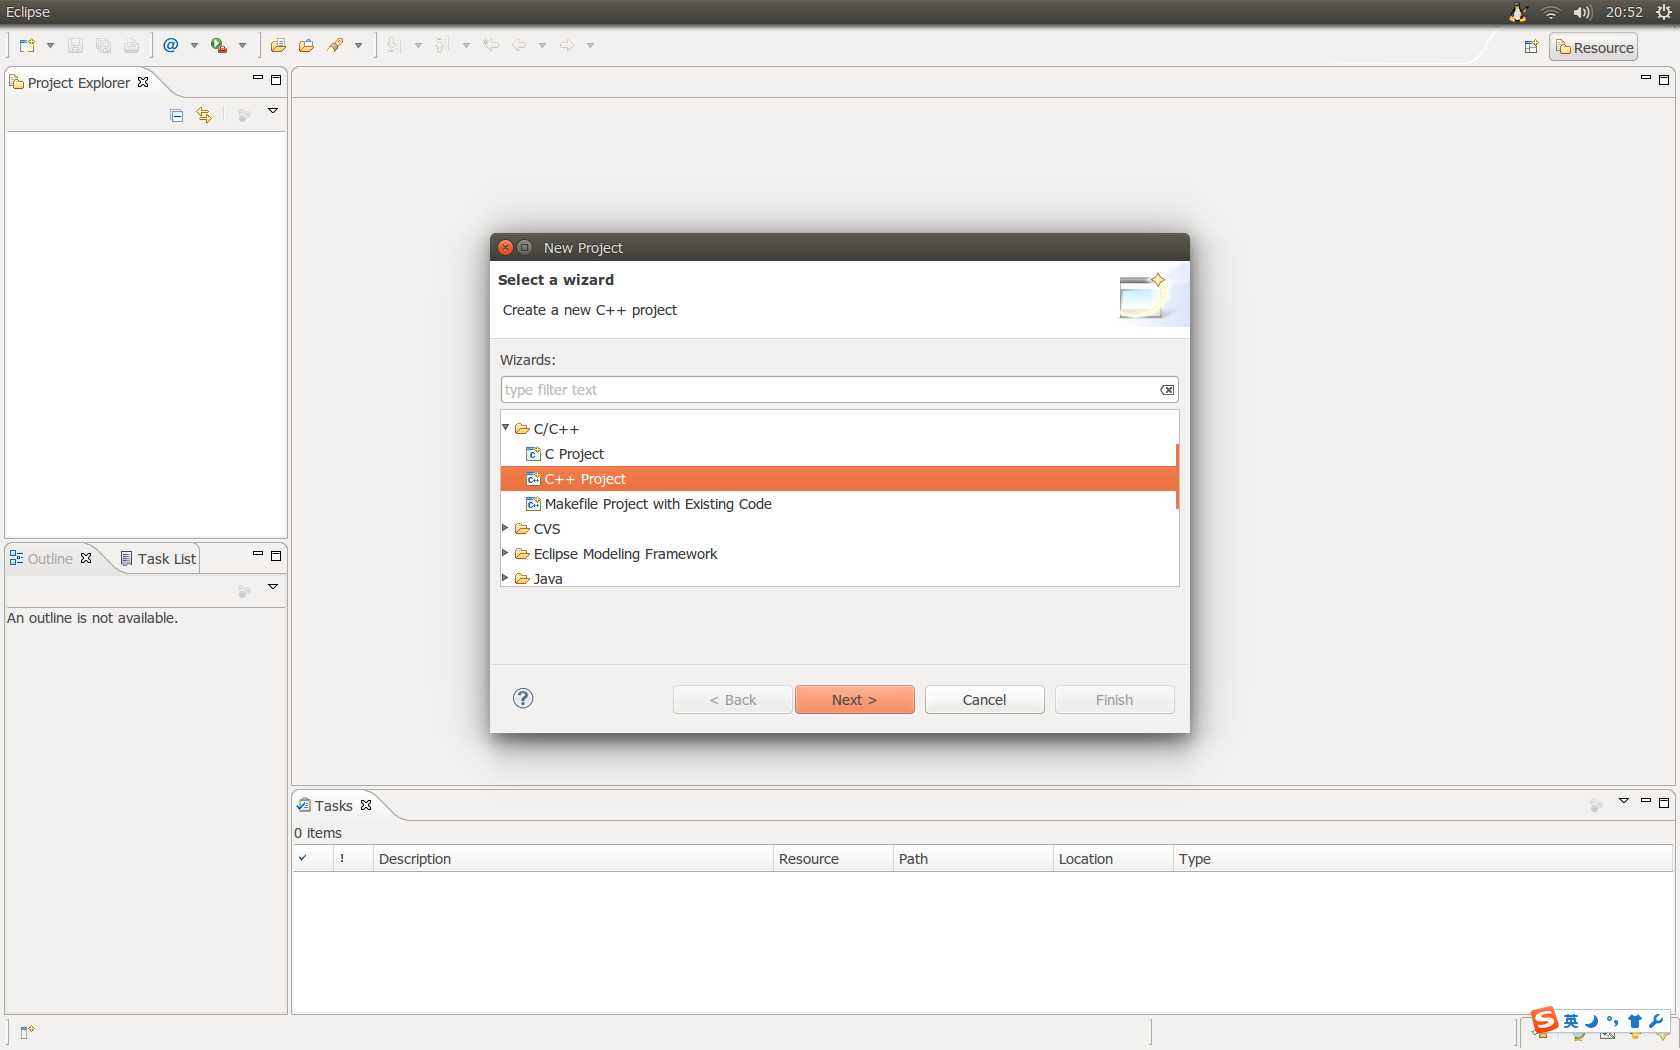1680x1050 pixels.
Task: Maximize the Tasks panel
Action: click(x=1664, y=803)
